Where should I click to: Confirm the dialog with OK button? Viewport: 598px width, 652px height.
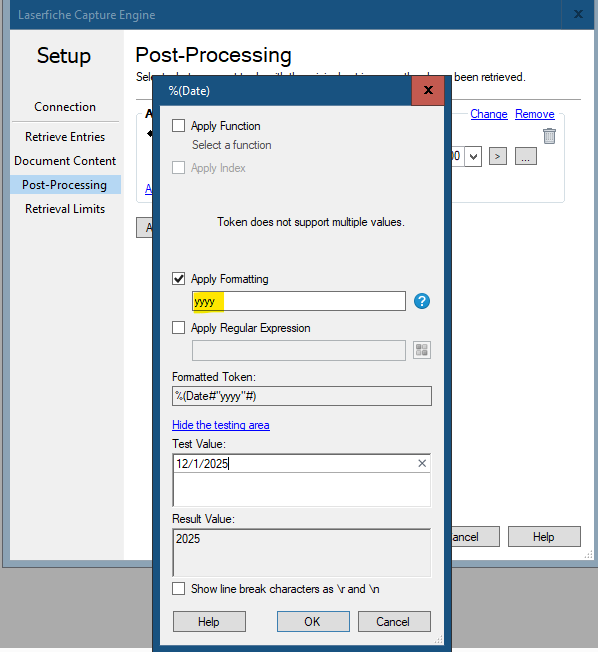(x=313, y=622)
